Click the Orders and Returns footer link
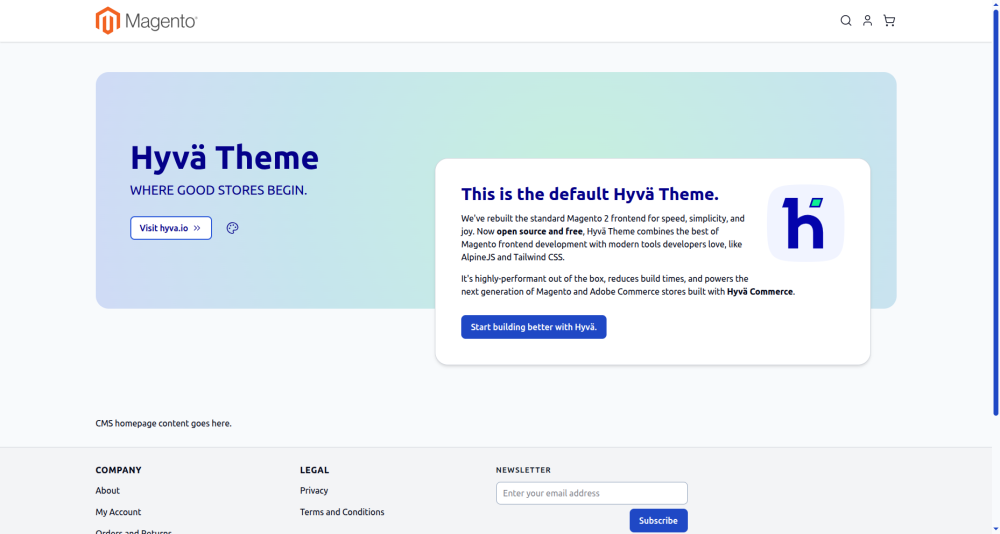The image size is (1000, 534). [133, 531]
